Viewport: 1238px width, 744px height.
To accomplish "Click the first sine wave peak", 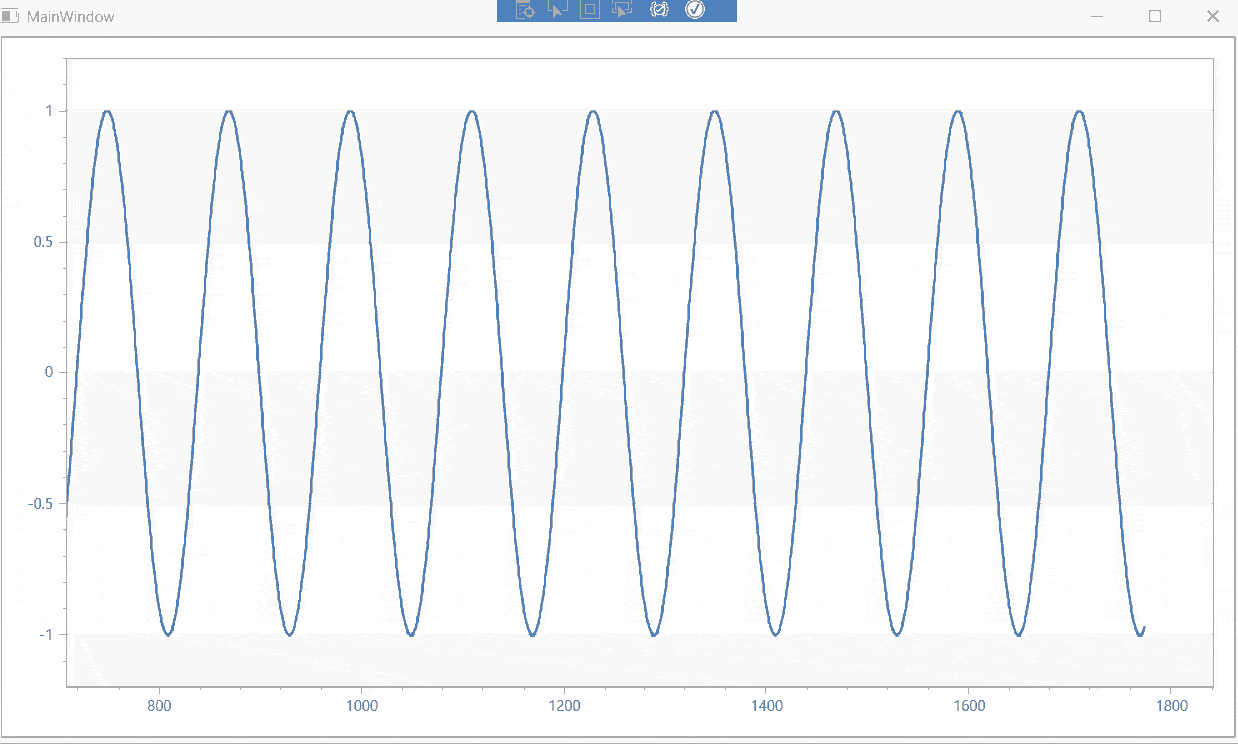I will pyautogui.click(x=107, y=111).
